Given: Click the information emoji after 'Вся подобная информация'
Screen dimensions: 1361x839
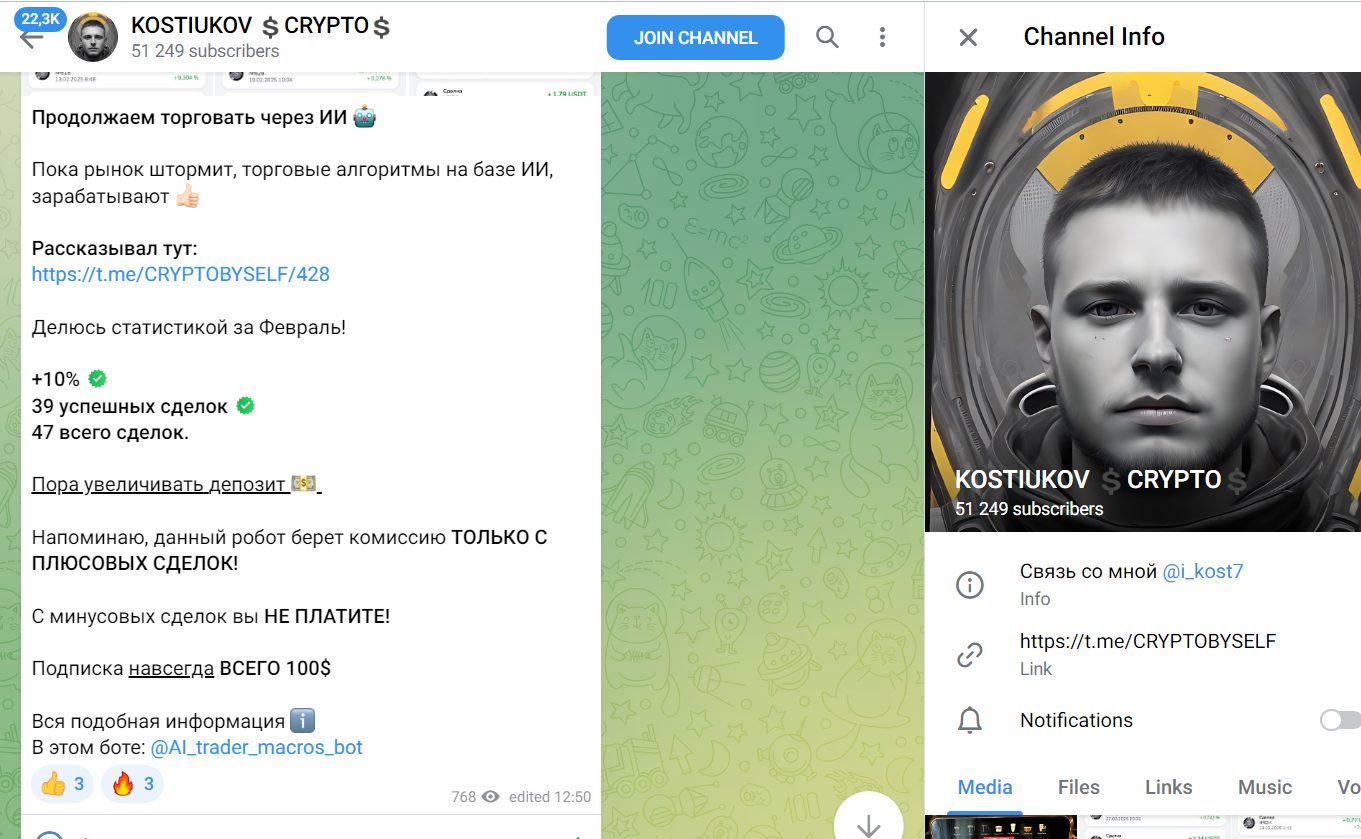Looking at the screenshot, I should coord(302,721).
